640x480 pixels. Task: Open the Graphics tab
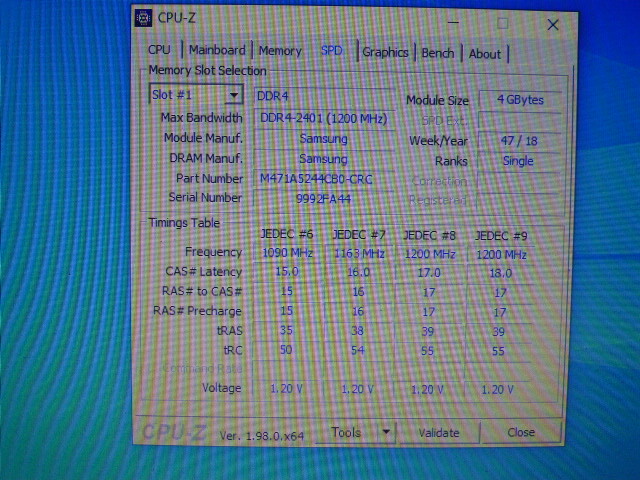coord(385,53)
